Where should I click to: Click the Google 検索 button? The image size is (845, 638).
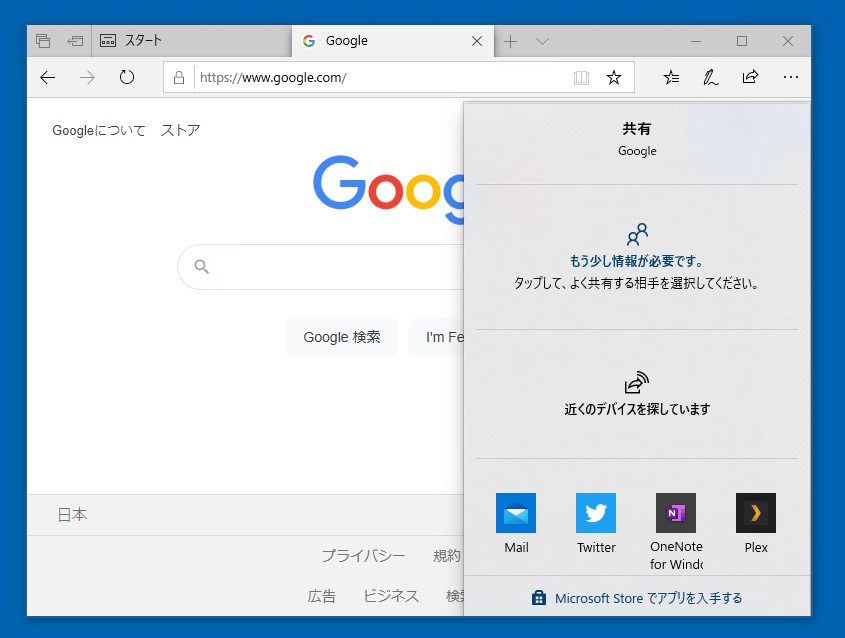pos(341,337)
